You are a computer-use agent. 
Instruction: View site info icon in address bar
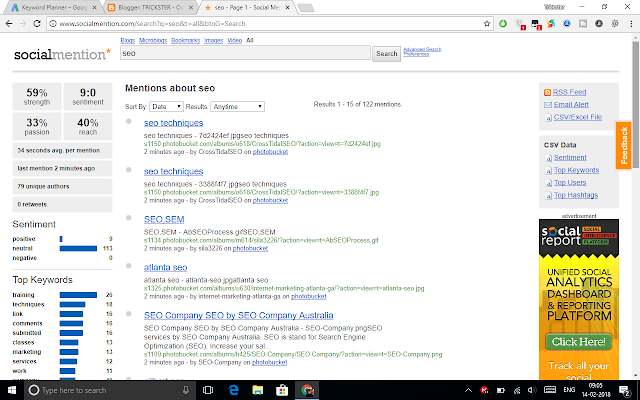(53, 24)
